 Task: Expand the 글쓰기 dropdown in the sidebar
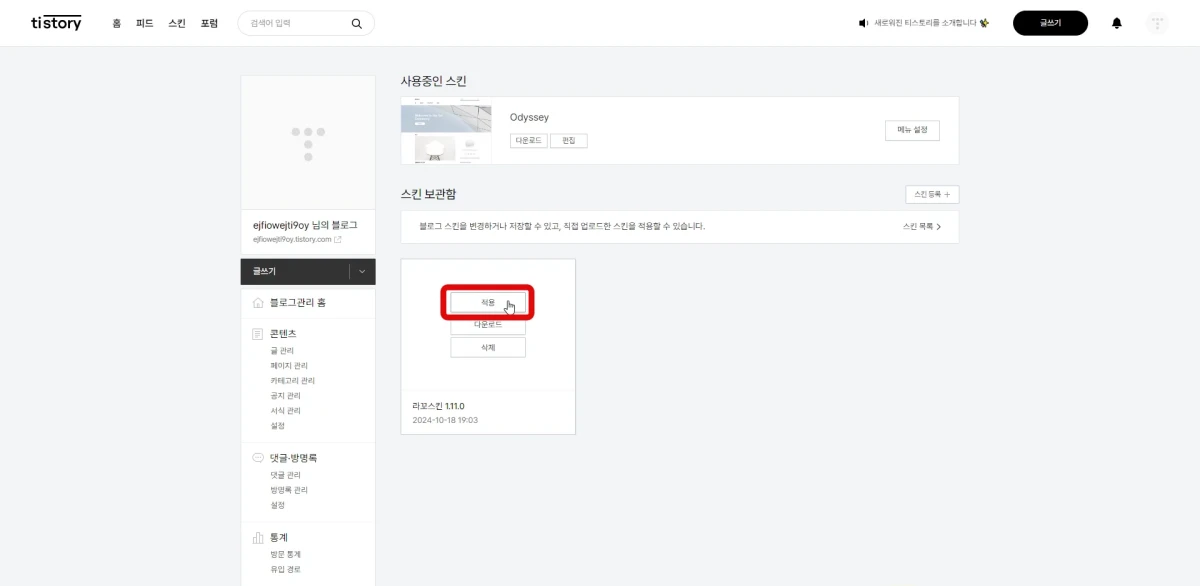[x=363, y=271]
